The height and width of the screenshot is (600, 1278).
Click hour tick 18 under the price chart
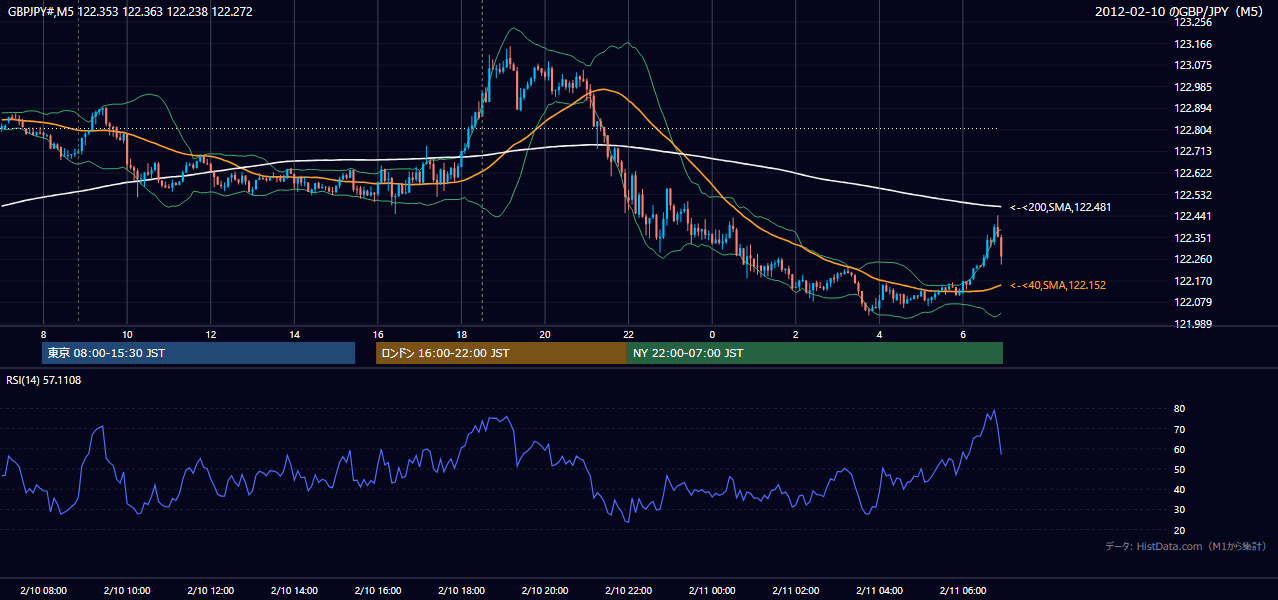click(x=461, y=334)
